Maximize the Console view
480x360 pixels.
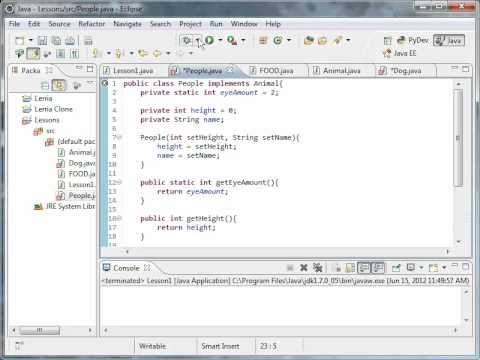coord(465,267)
